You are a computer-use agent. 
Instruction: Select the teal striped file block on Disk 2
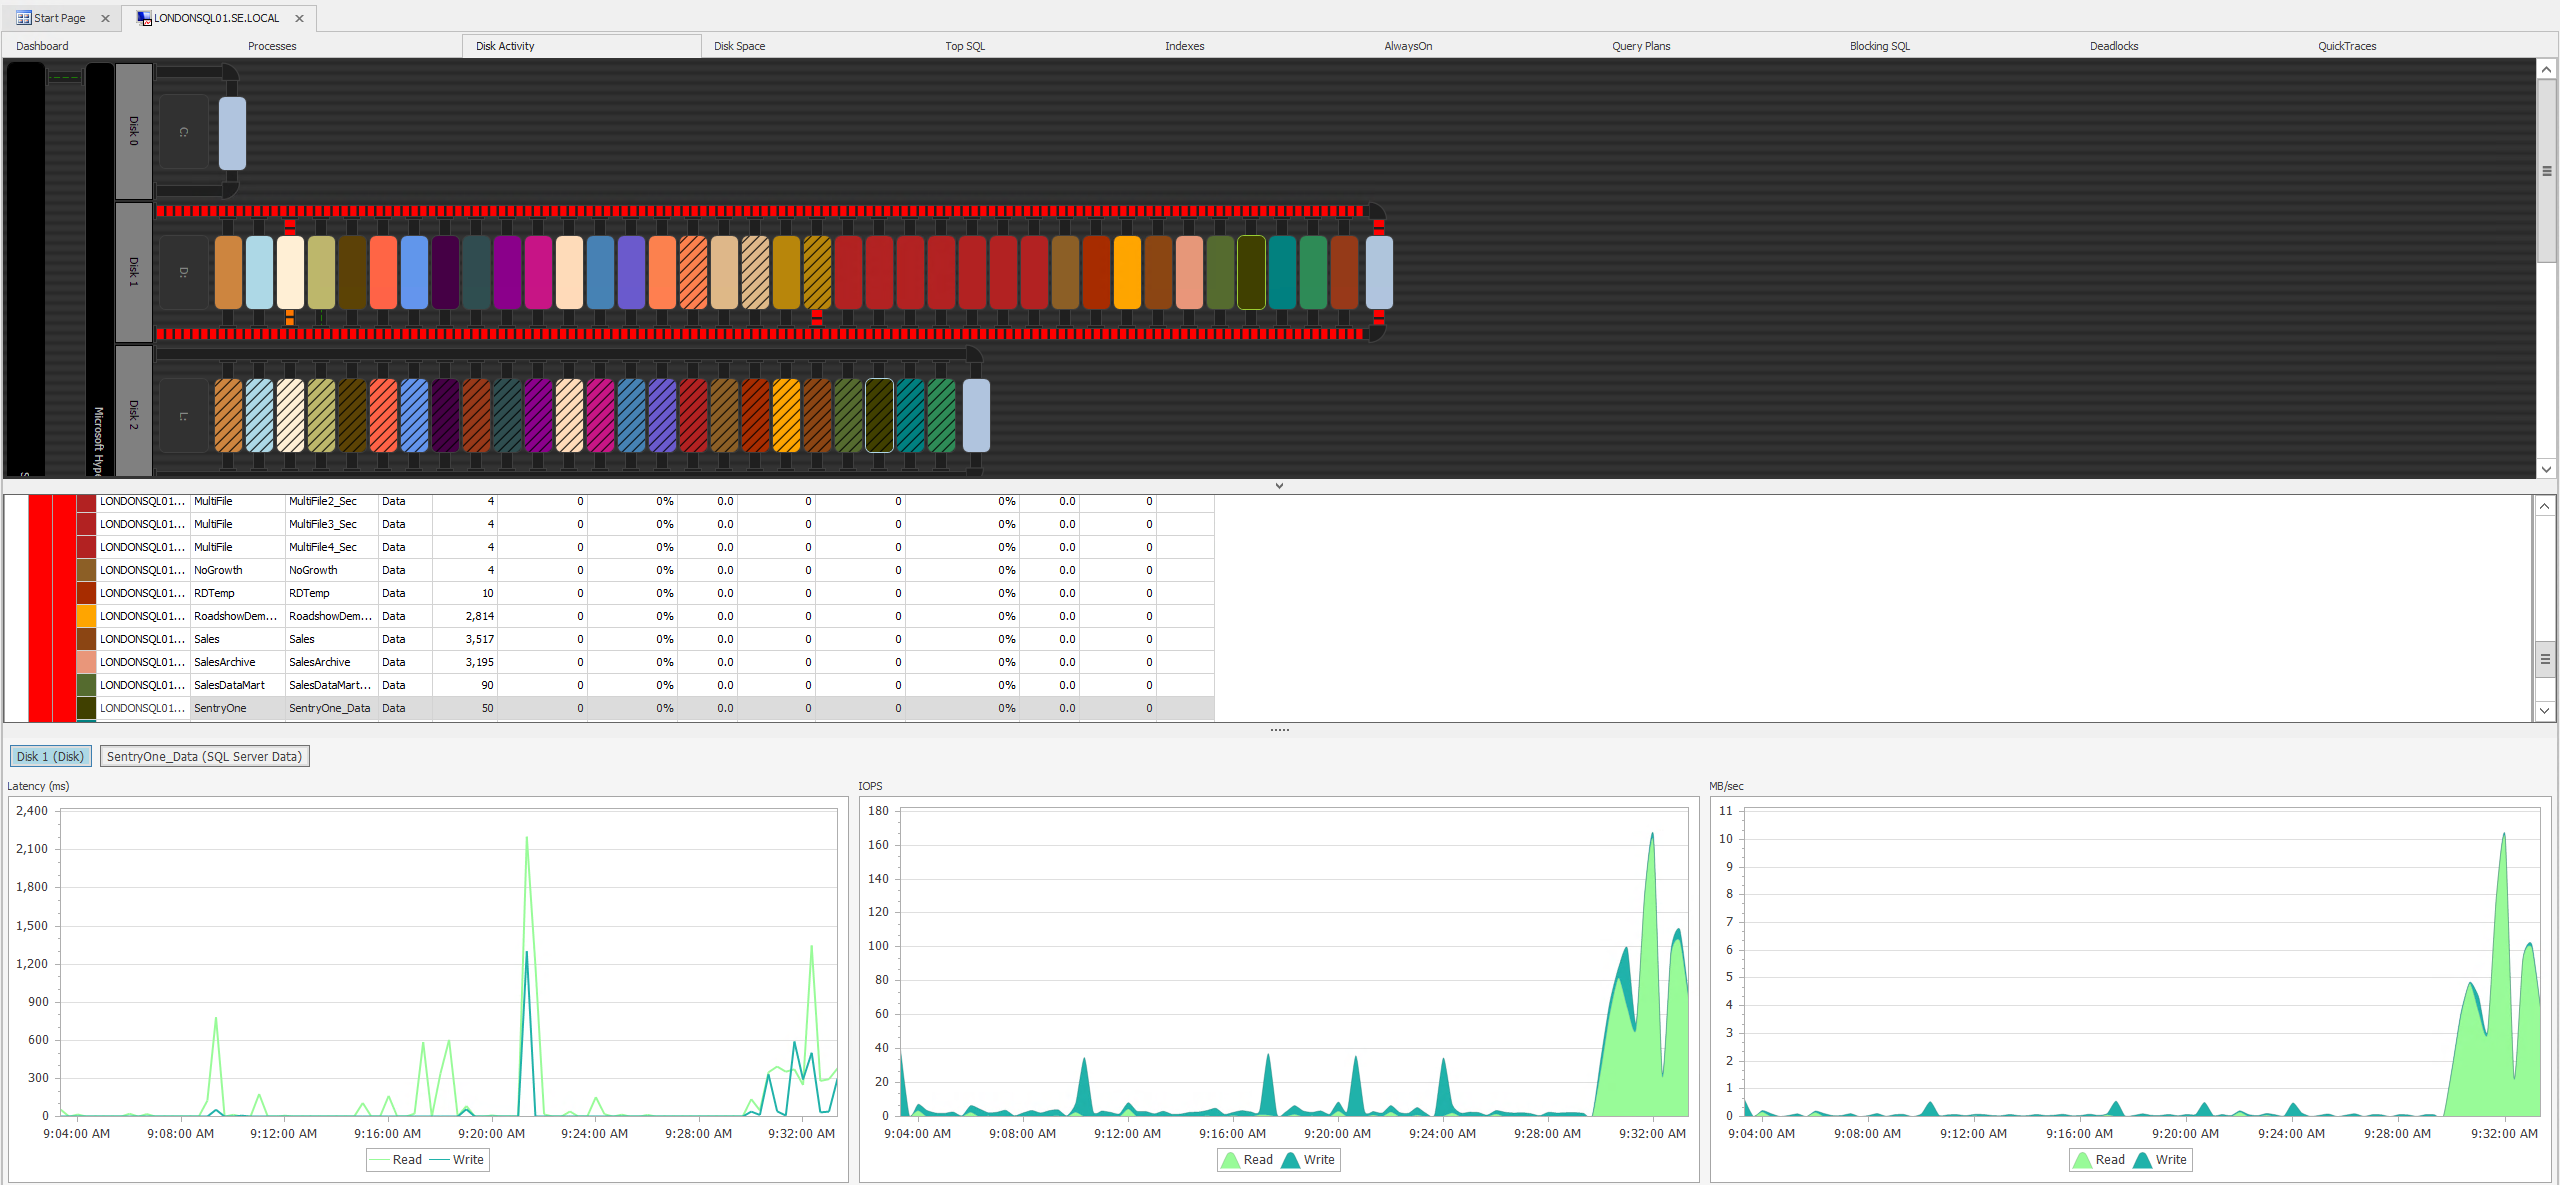pos(911,413)
